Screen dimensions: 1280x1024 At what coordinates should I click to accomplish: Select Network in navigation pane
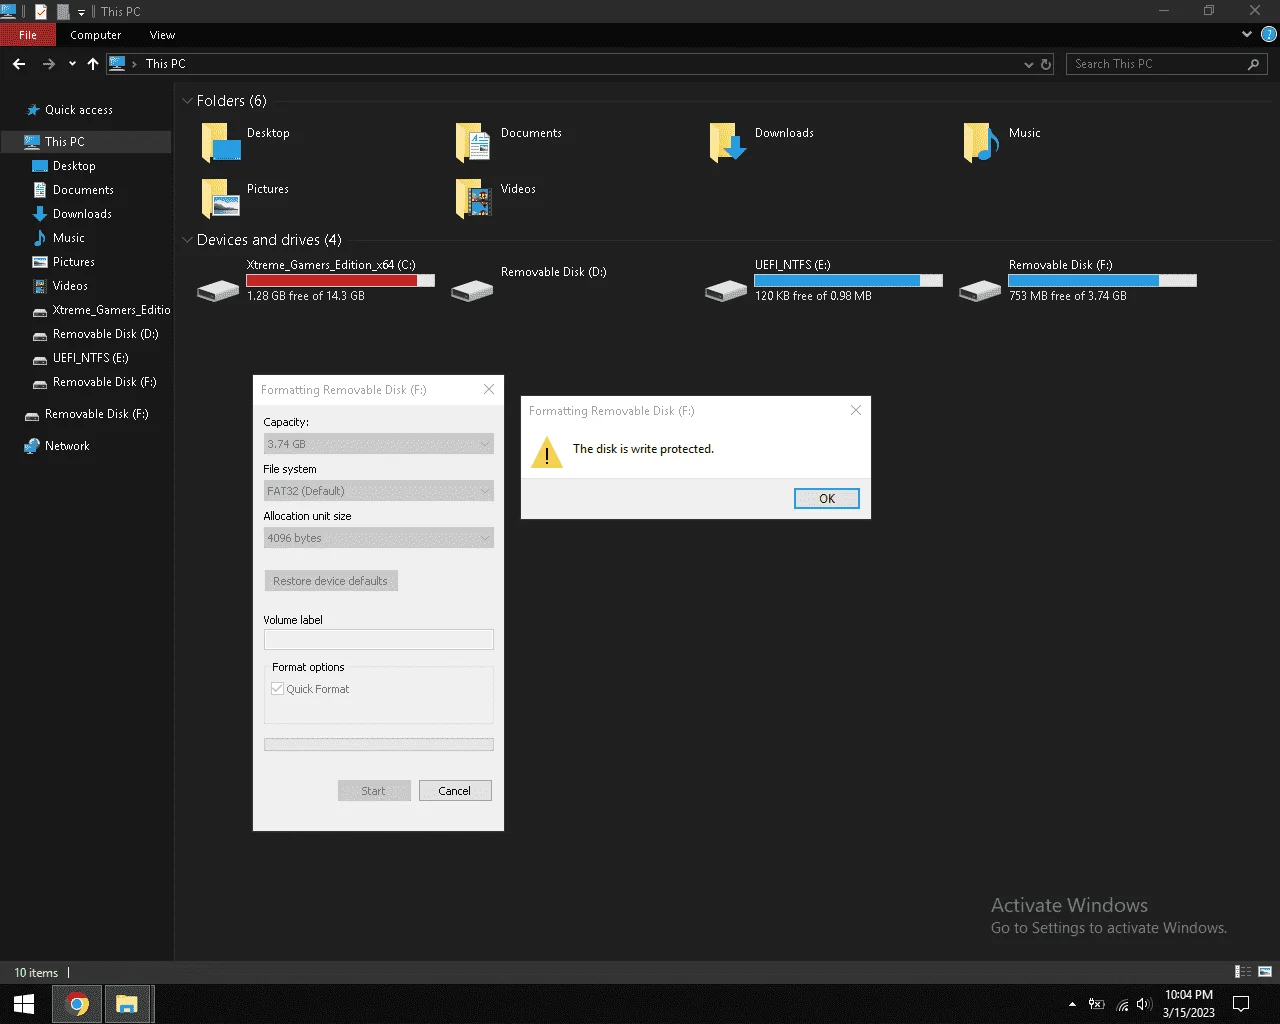[x=67, y=446]
